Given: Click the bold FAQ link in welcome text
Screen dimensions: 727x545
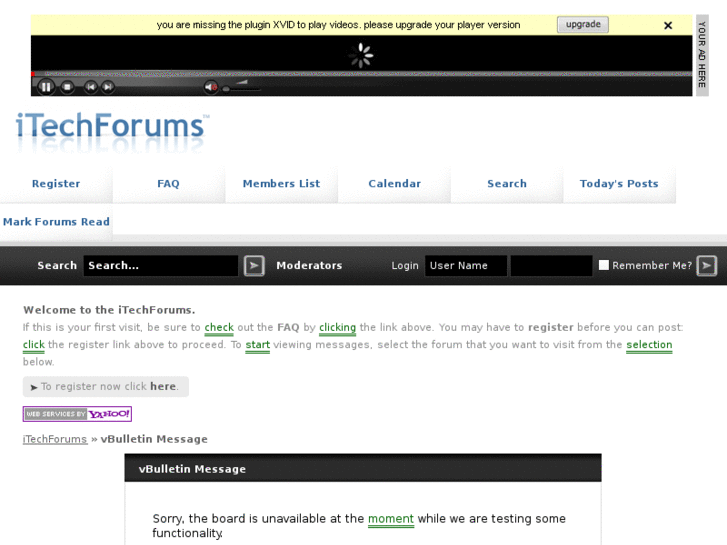Looking at the screenshot, I should click(x=288, y=327).
